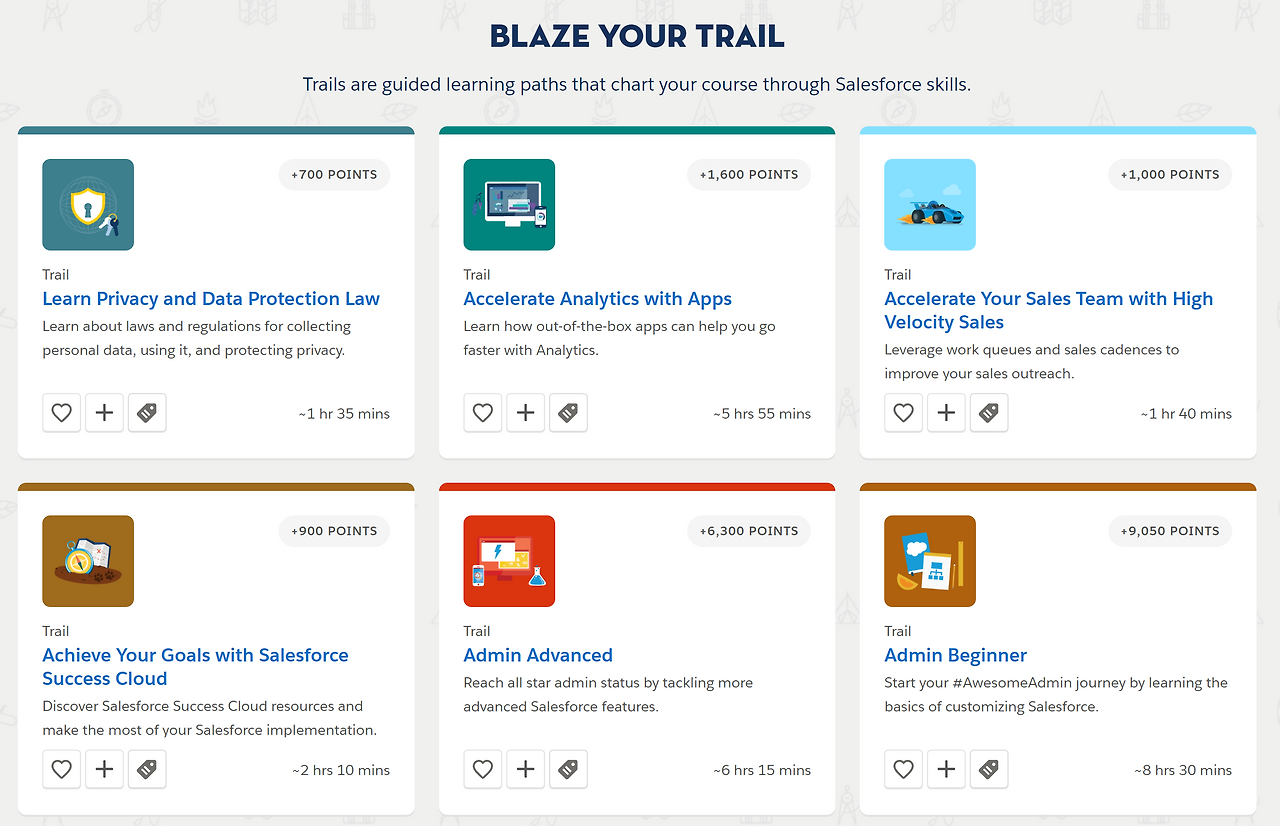
Task: Toggle heart favorite on Achieve Your Goals card
Action: [x=62, y=770]
